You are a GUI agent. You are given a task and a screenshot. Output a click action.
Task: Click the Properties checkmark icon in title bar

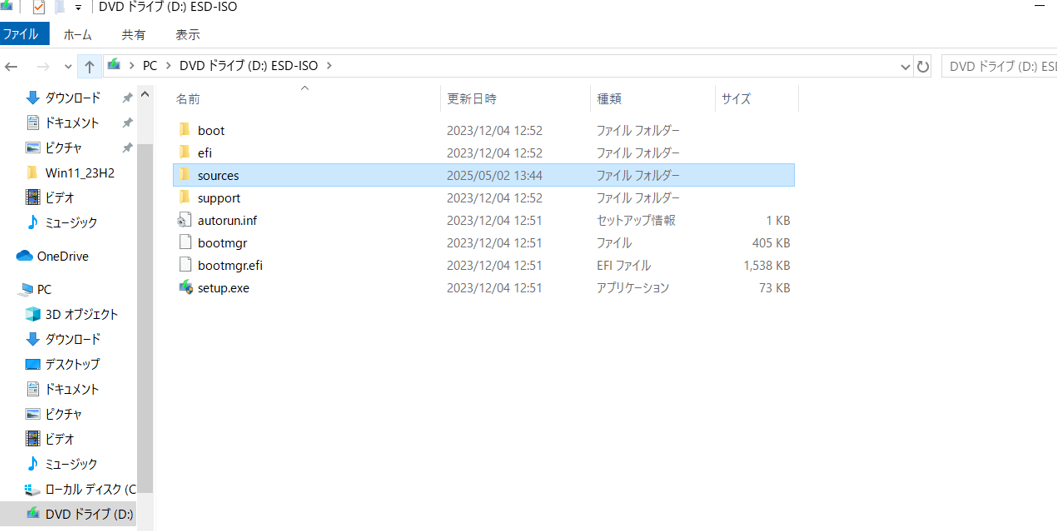(x=38, y=7)
